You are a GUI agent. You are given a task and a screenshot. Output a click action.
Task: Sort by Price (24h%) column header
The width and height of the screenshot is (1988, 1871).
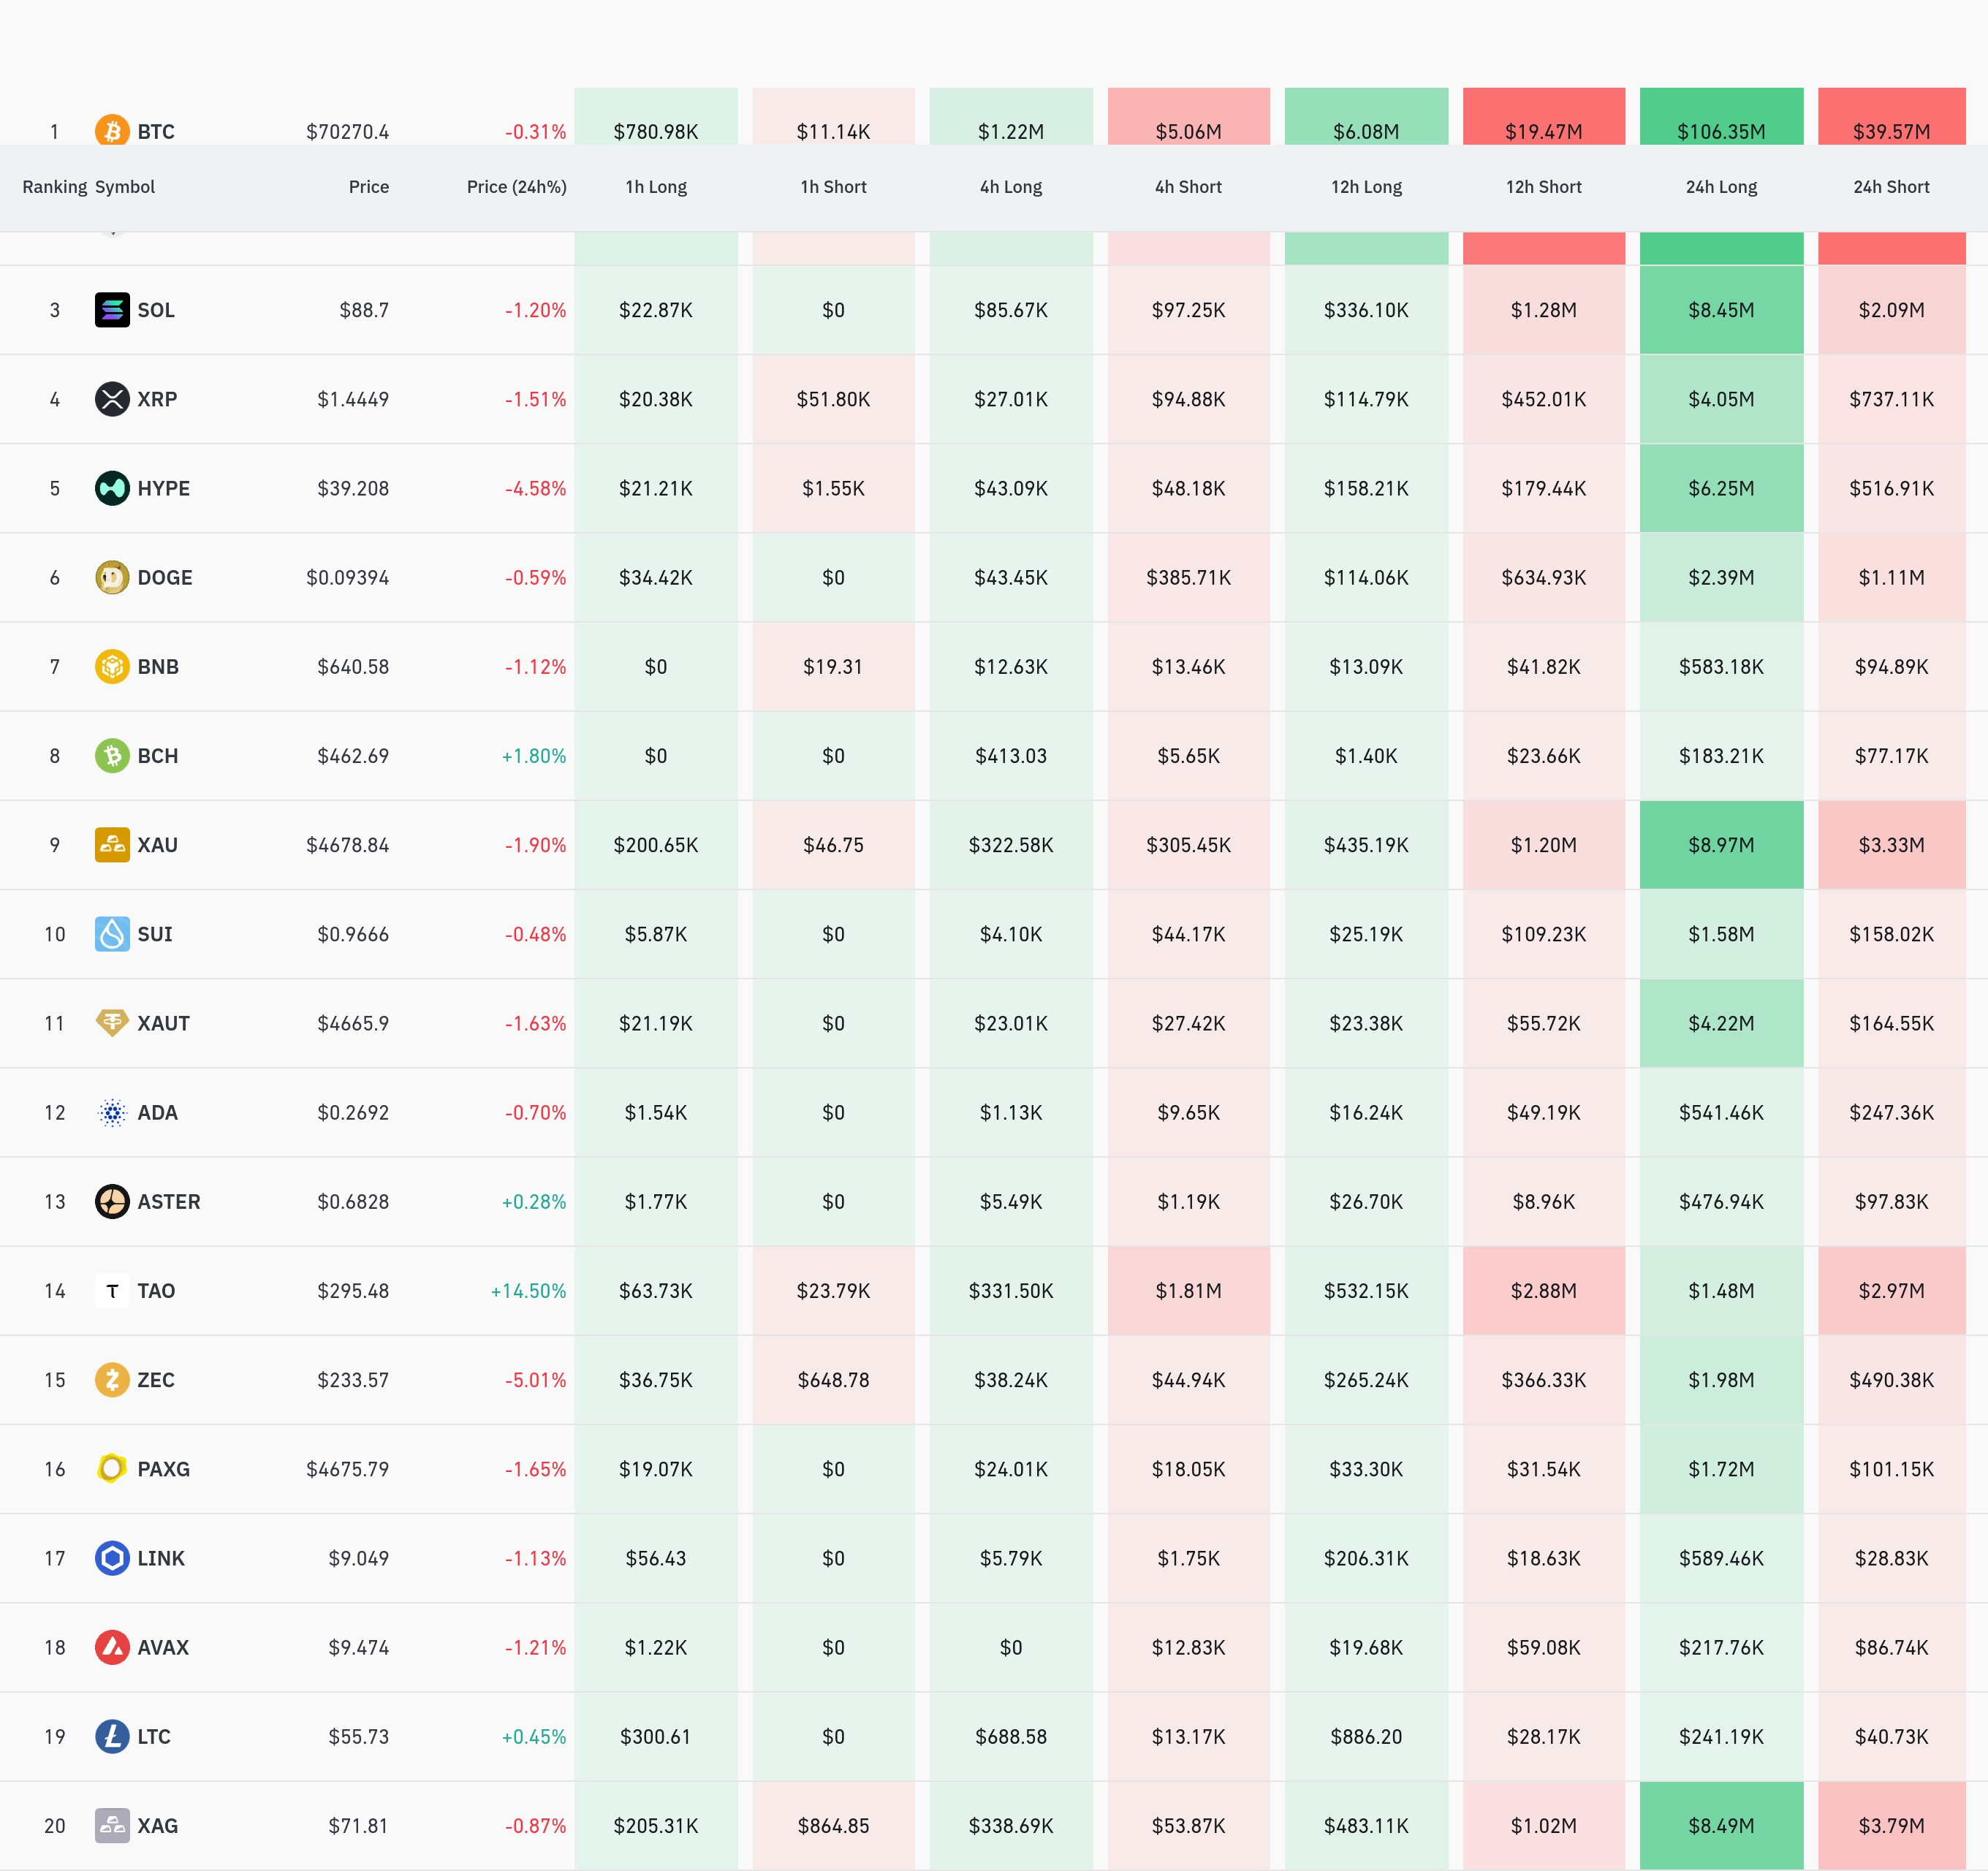coord(516,187)
